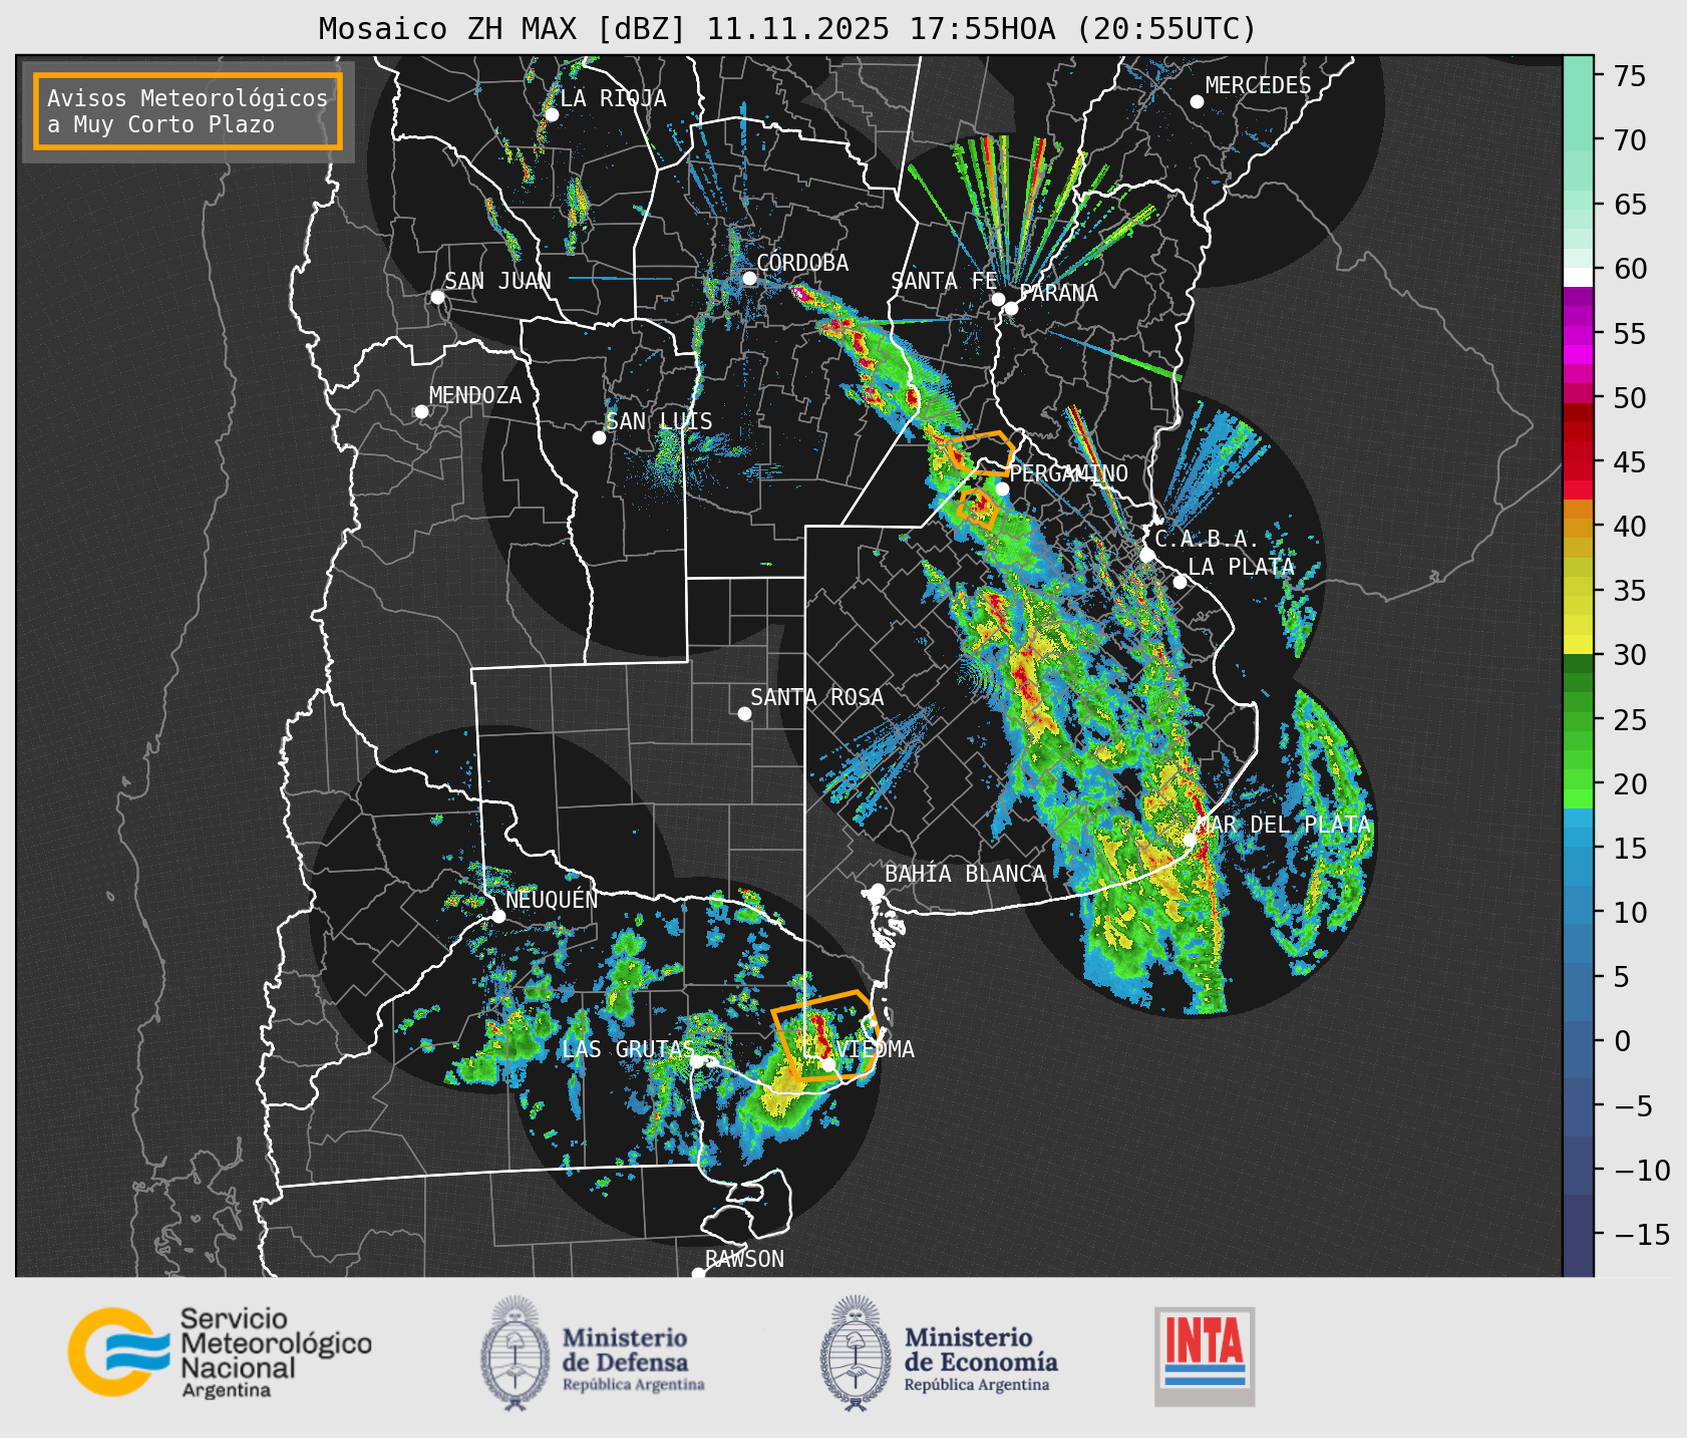Click the BAHÍA BLANCA city label
The image size is (1687, 1438).
[965, 874]
